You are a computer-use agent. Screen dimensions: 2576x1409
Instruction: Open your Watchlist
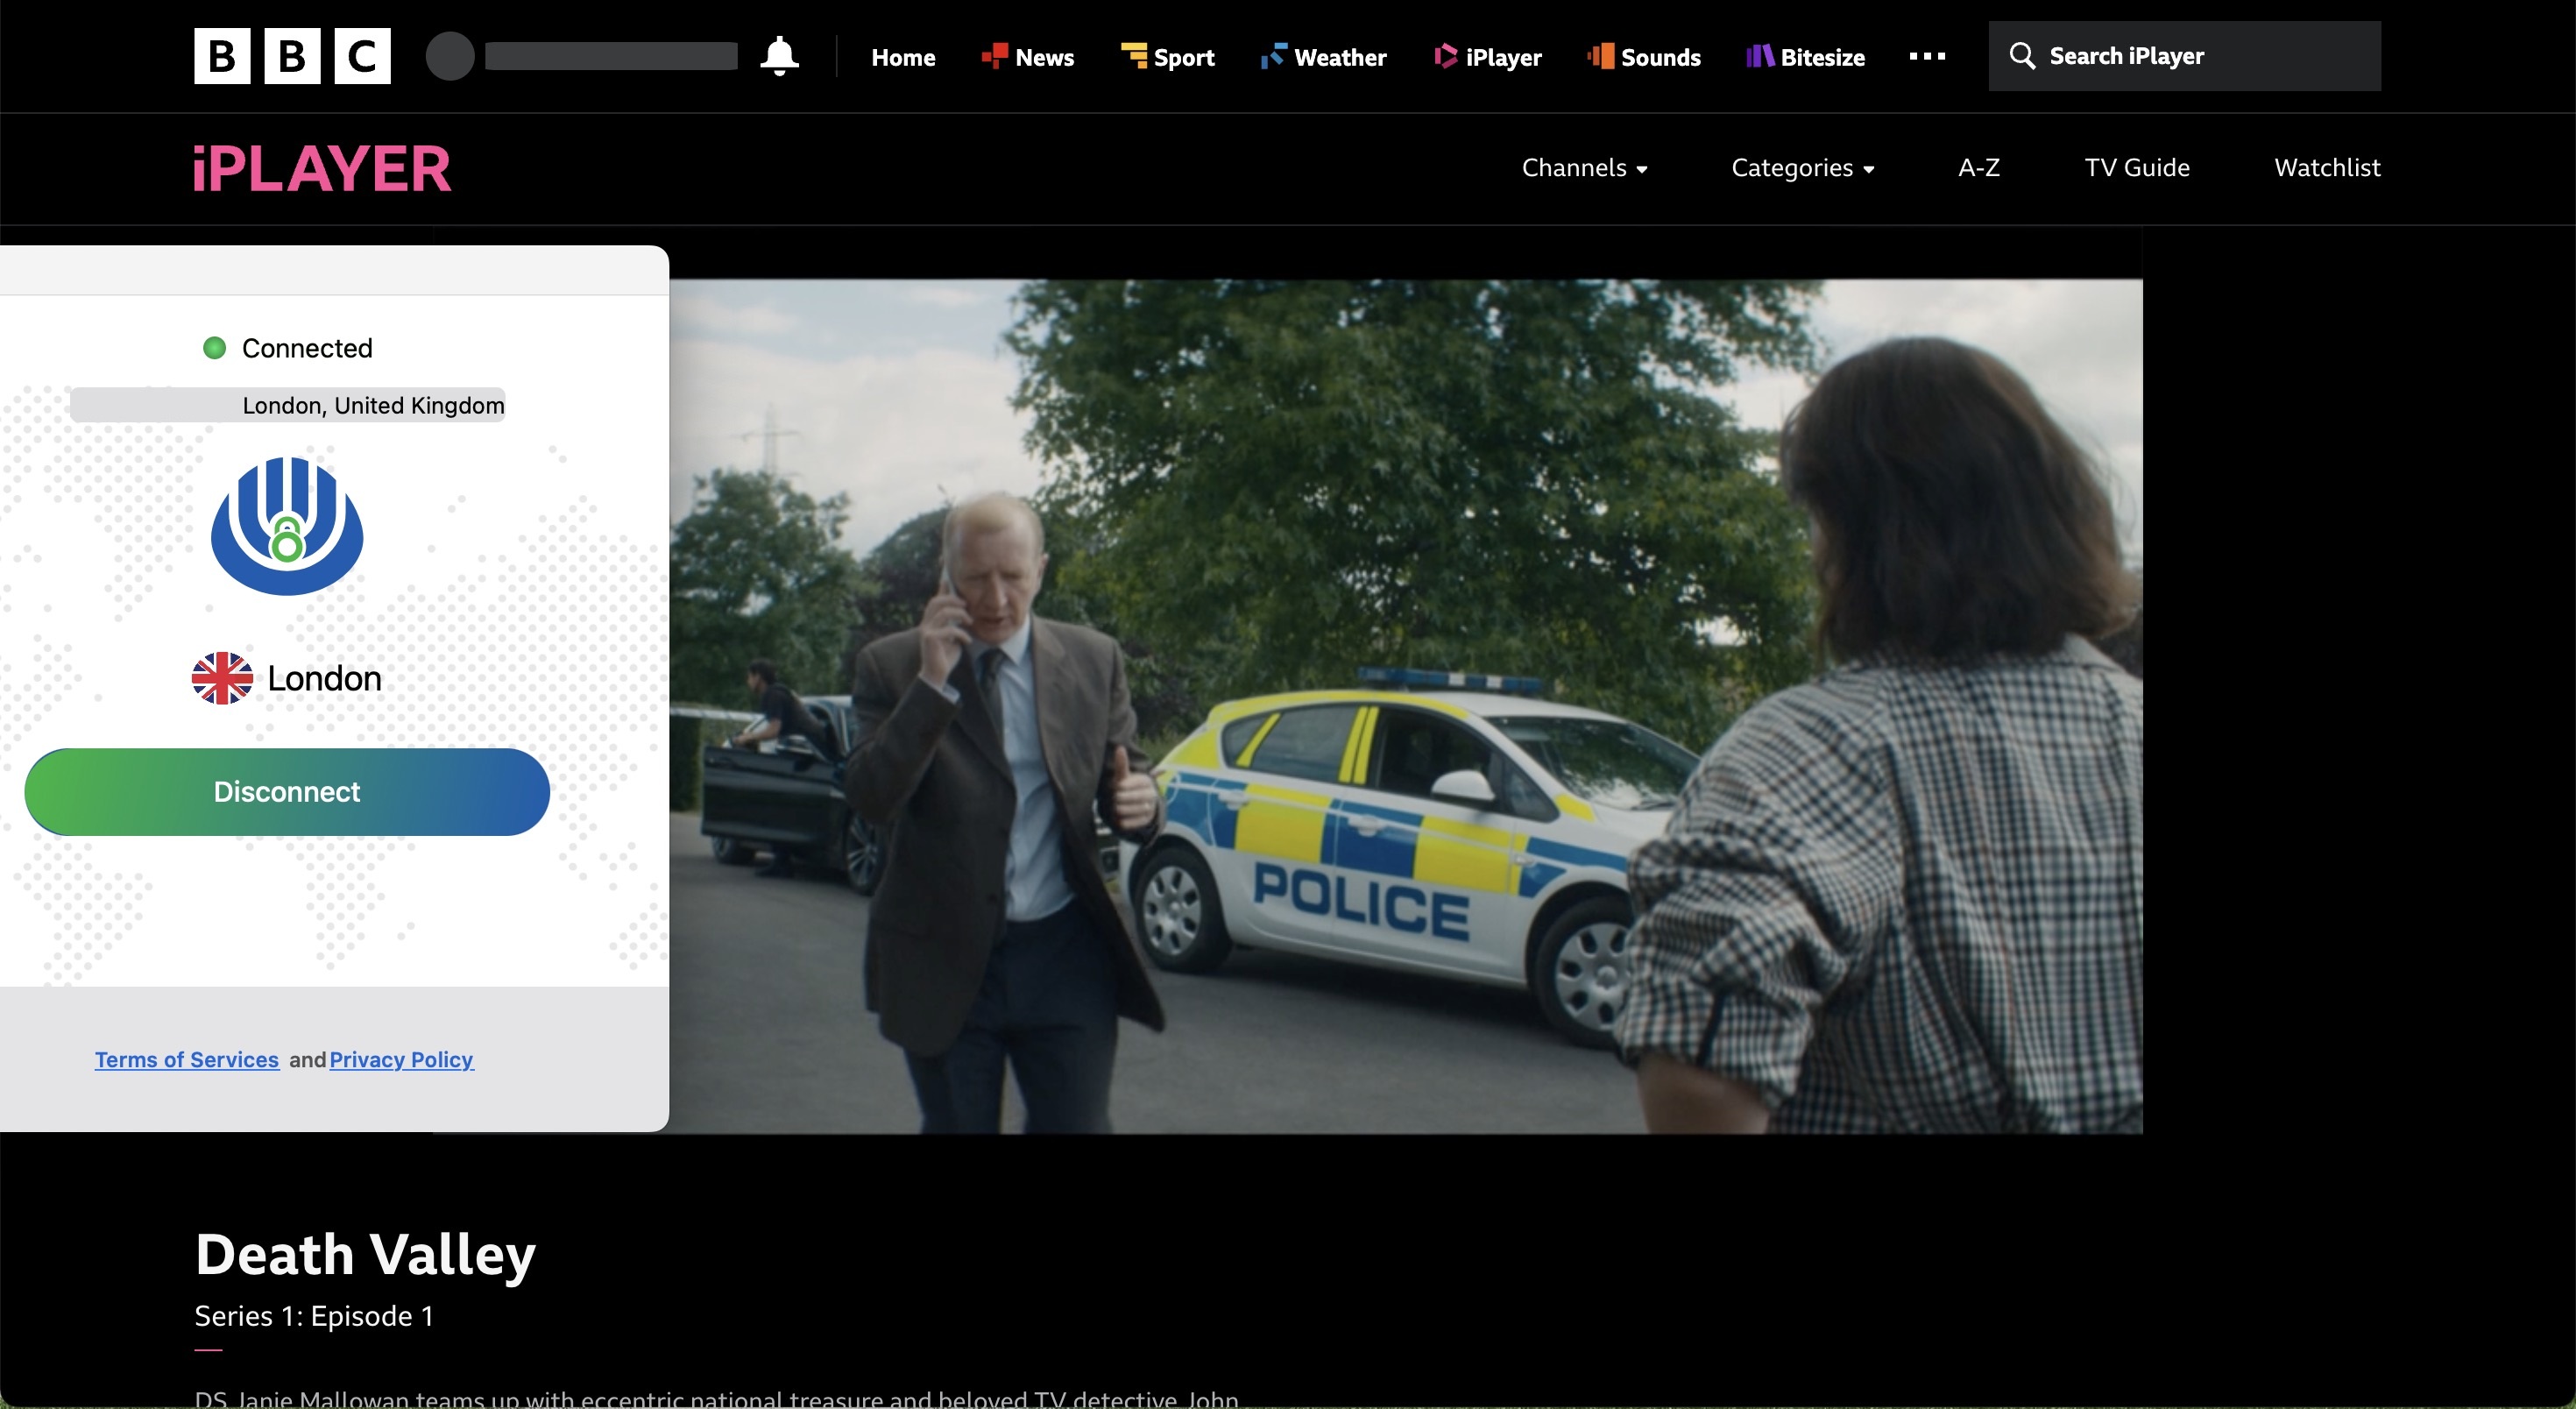[x=2327, y=168]
